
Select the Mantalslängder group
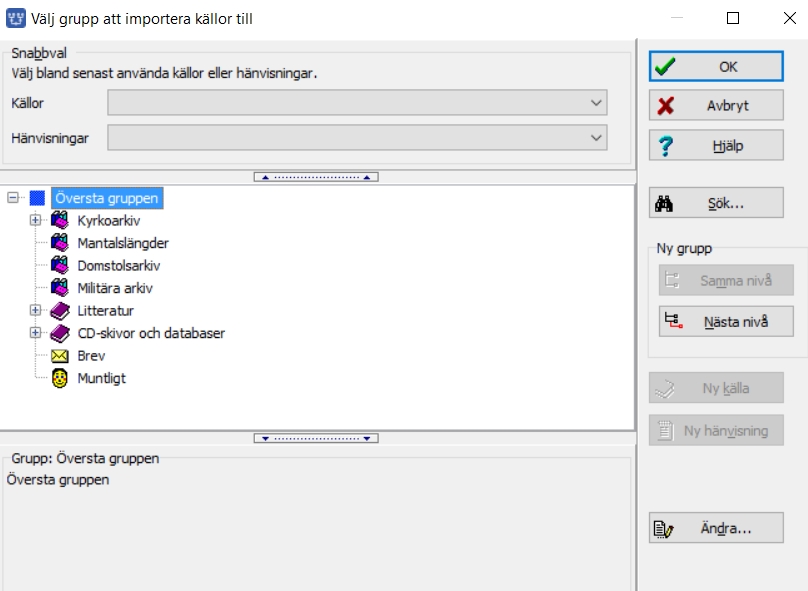coord(123,243)
